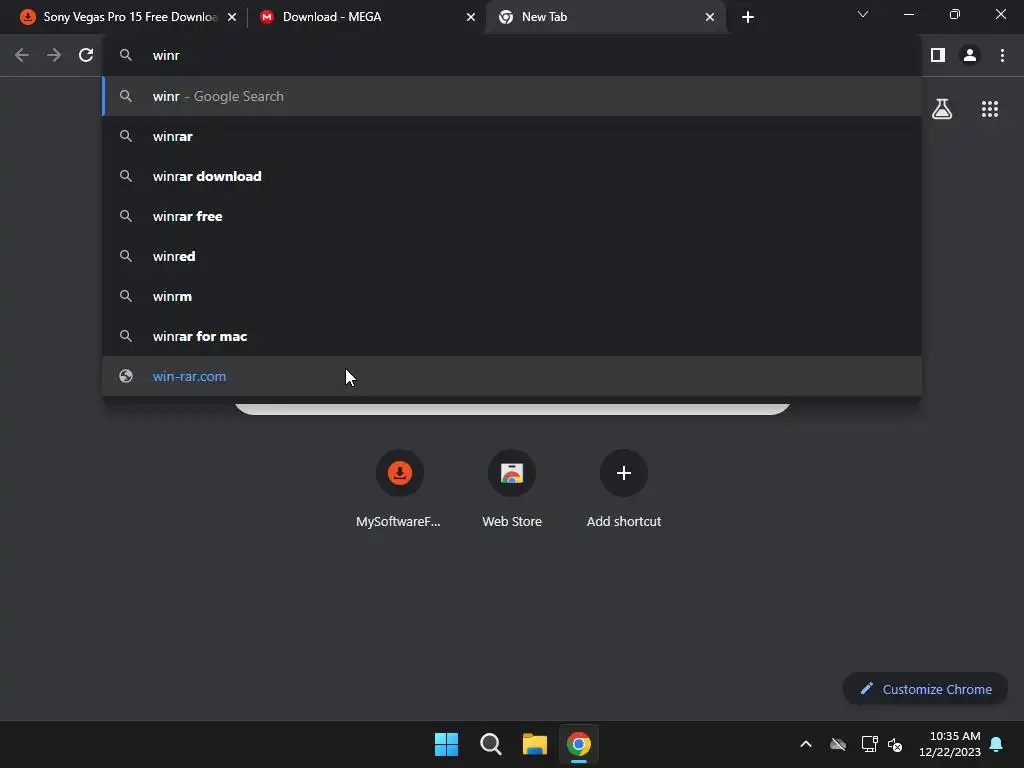Screen dimensions: 1024x768
Task: Click the muted volume tray icon
Action: coord(895,744)
